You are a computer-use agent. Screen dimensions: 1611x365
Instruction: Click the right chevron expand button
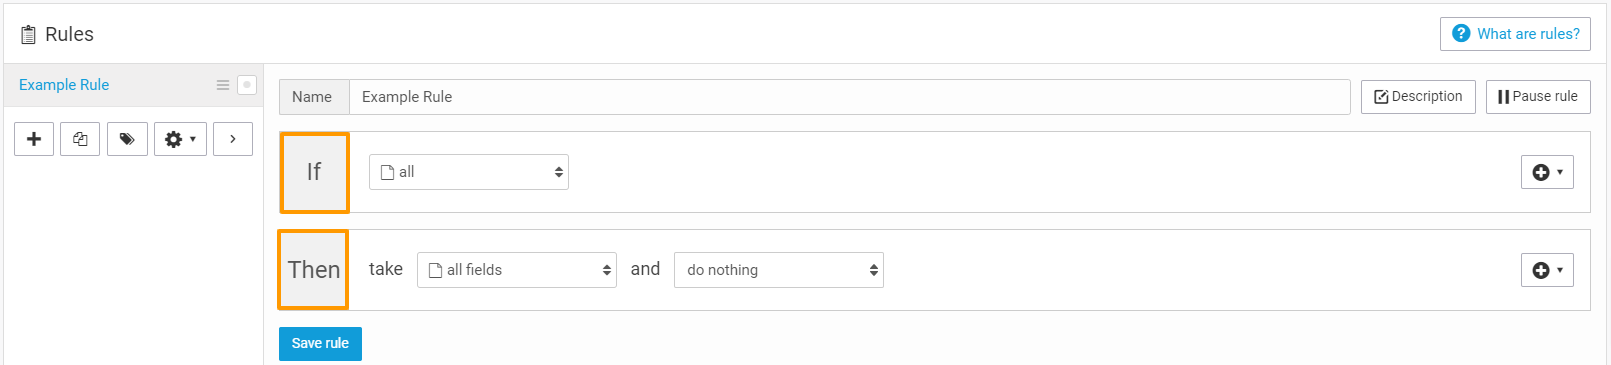click(233, 139)
